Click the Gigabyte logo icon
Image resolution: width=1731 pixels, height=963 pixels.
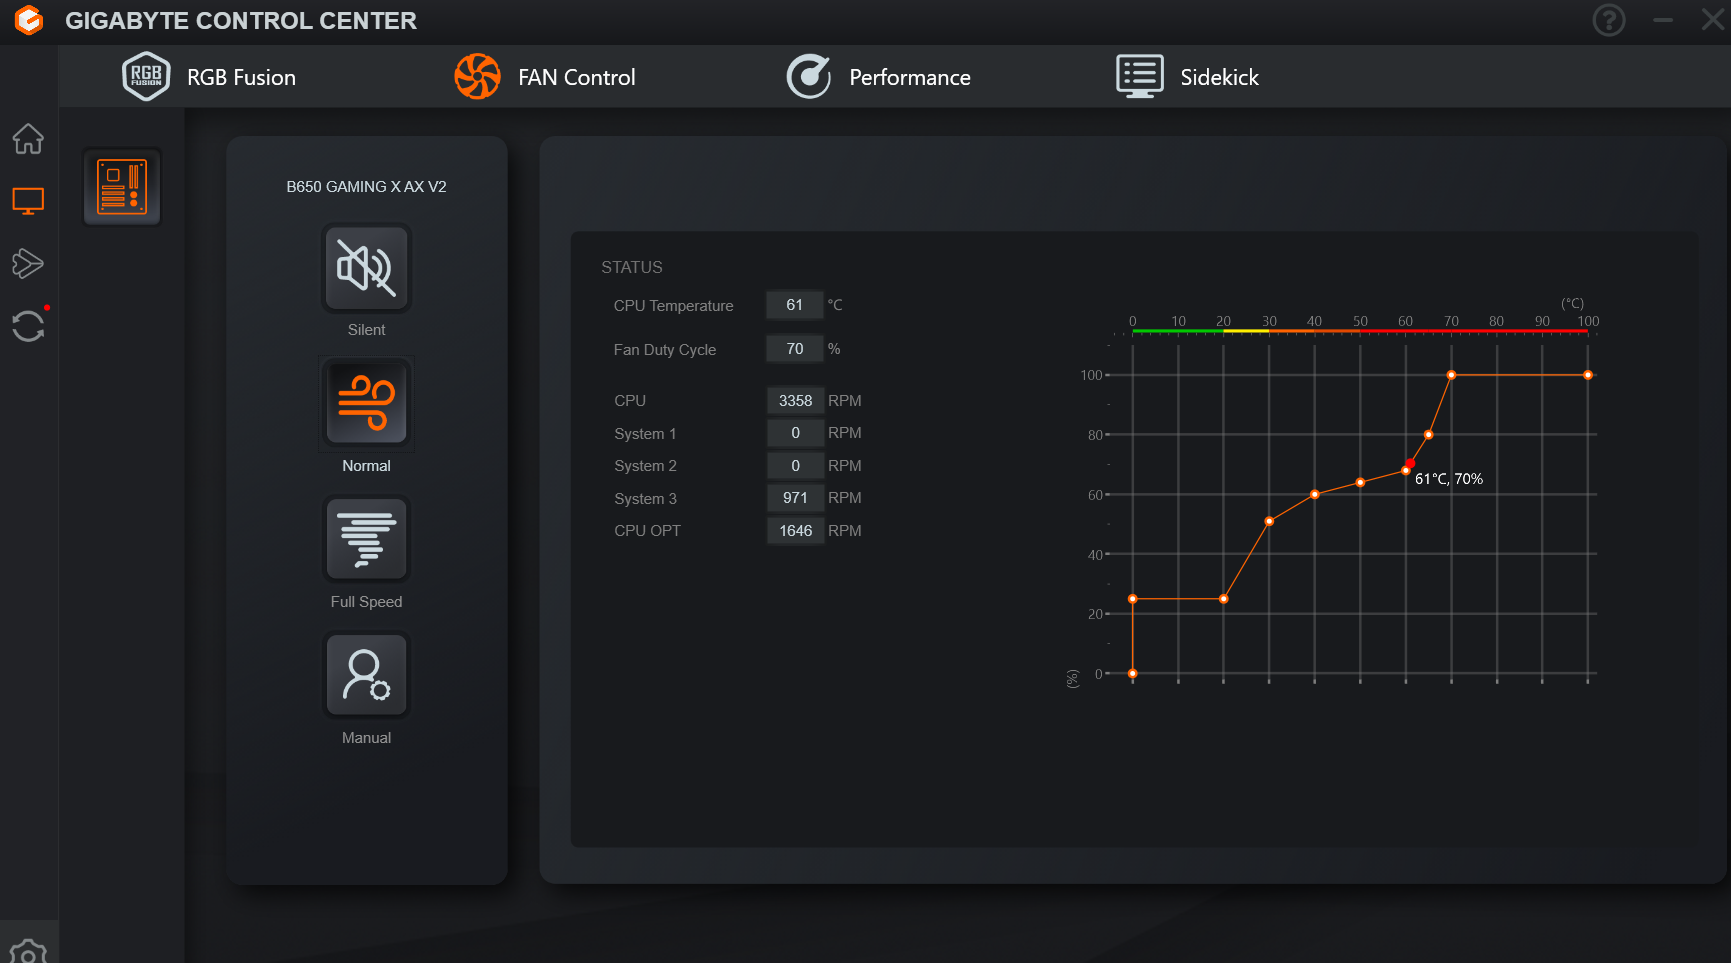[29, 20]
